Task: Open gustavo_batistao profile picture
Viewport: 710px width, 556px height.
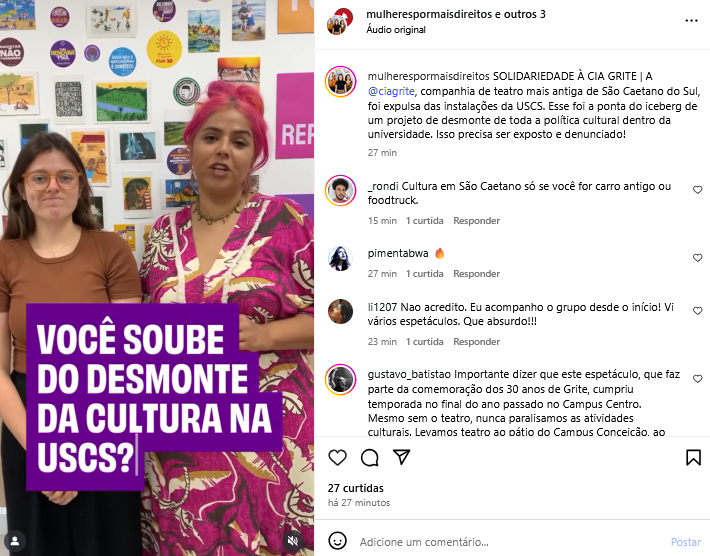Action: (x=341, y=379)
